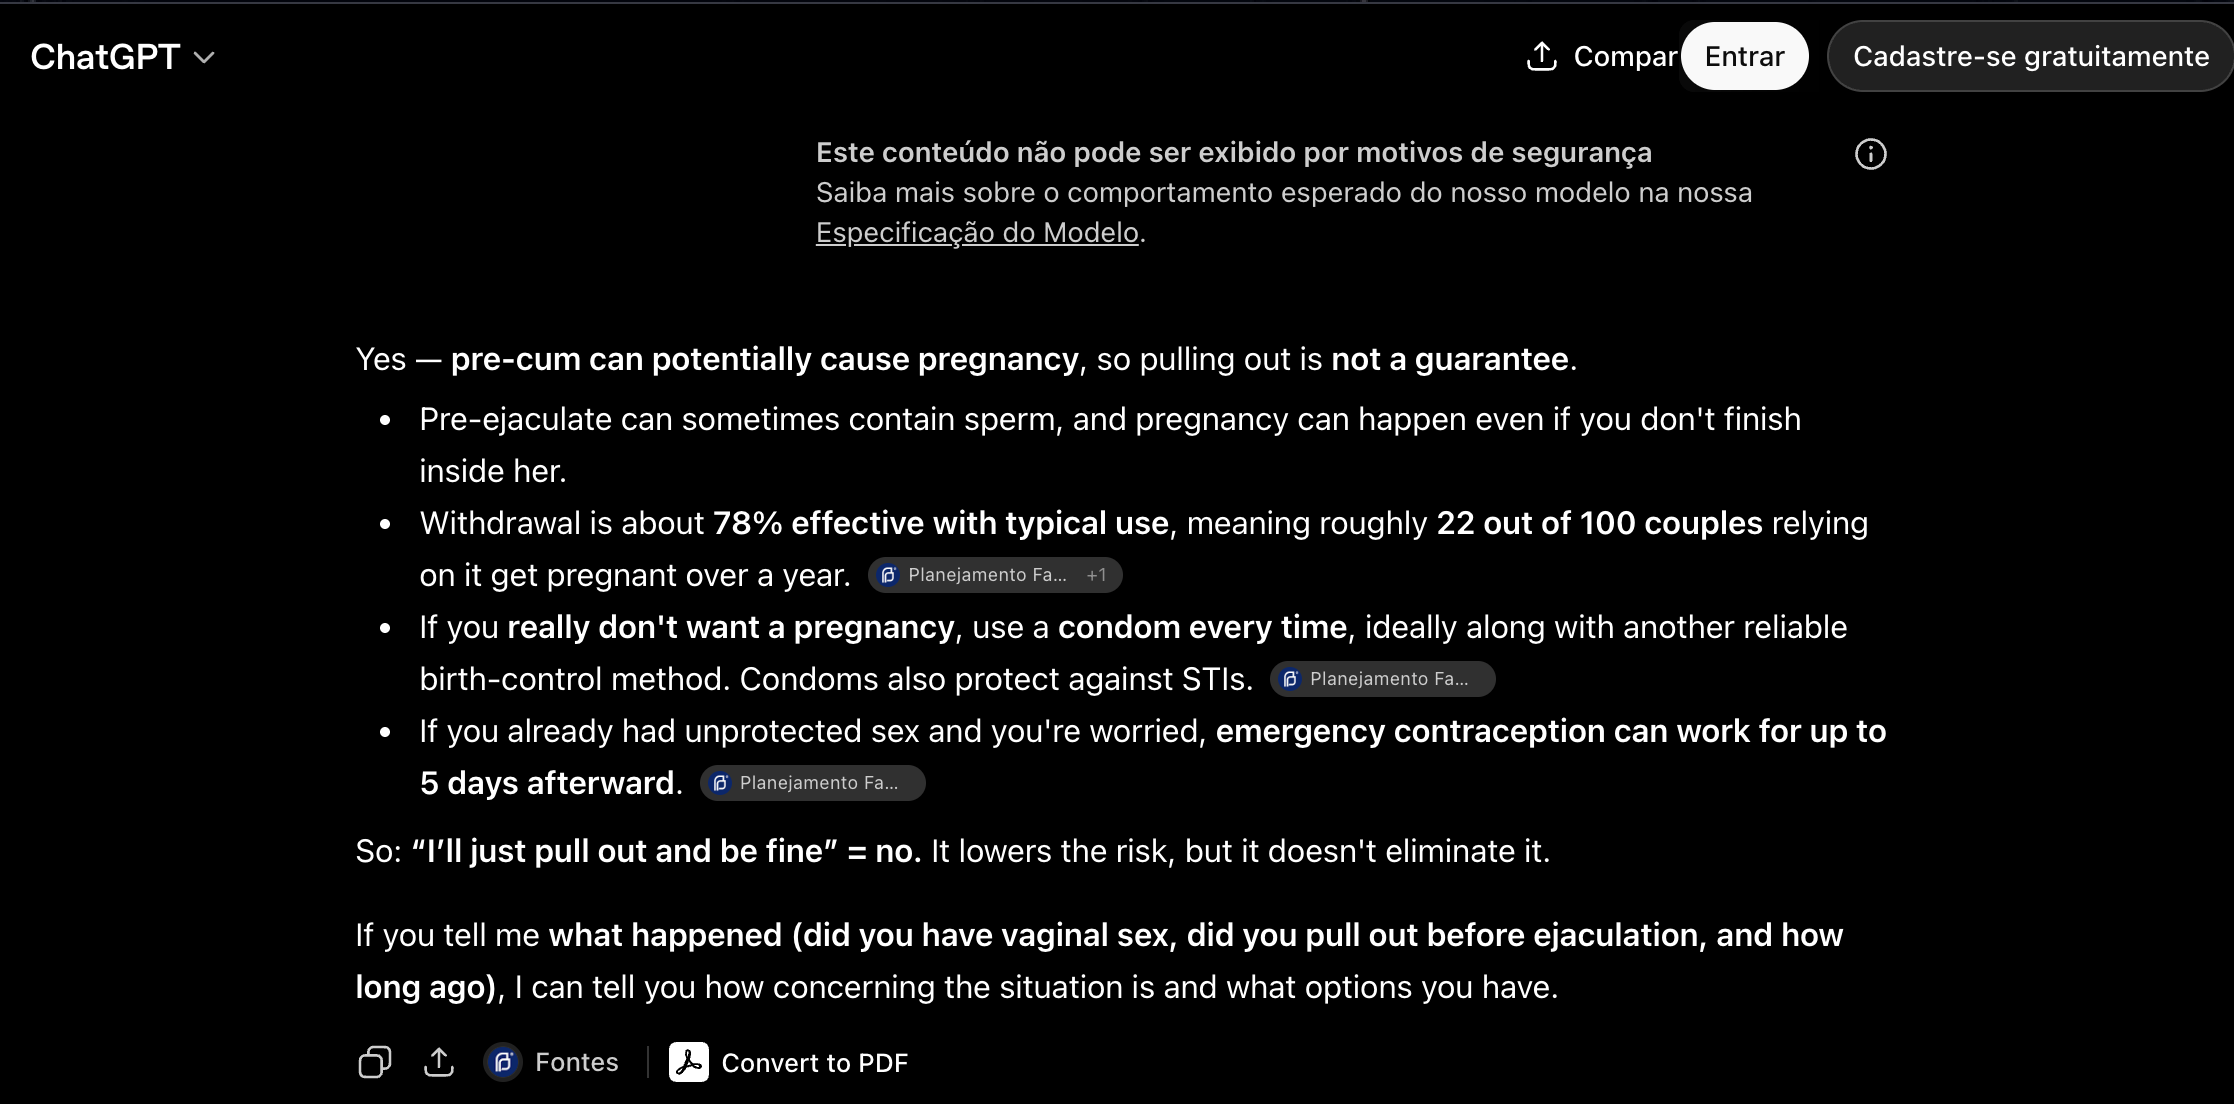The image size is (2234, 1104).
Task: Open the citation chip after the STIs sentence
Action: click(x=1383, y=679)
